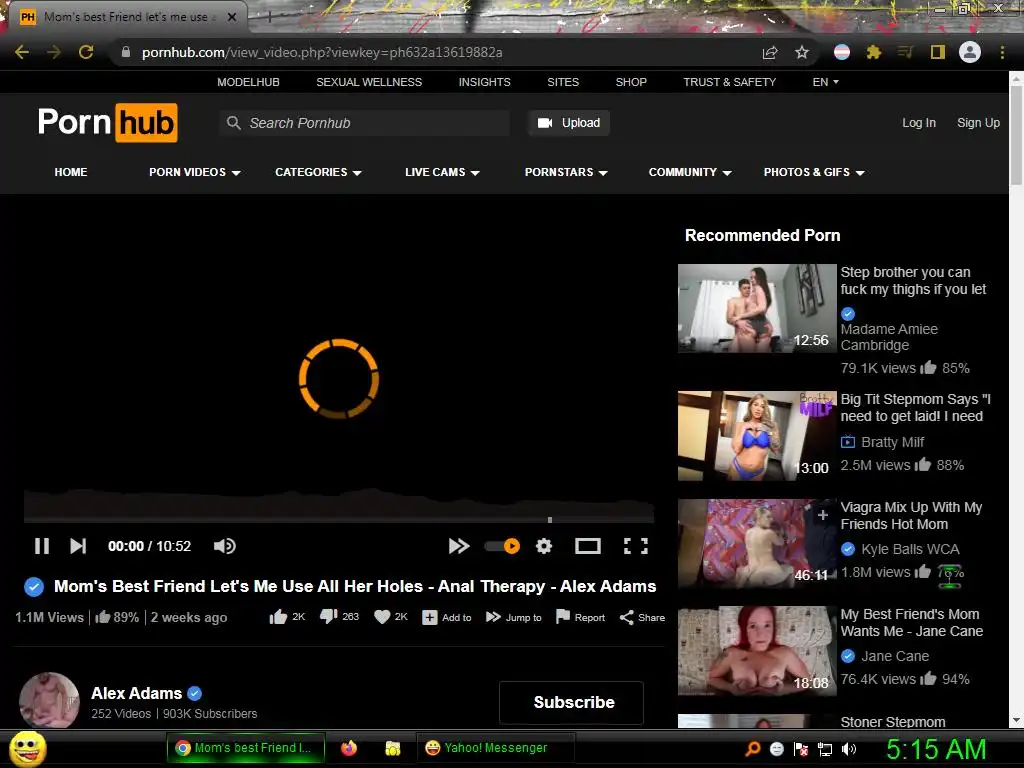This screenshot has width=1024, height=768.
Task: Open the Firefox icon in the taskbar
Action: (x=349, y=748)
